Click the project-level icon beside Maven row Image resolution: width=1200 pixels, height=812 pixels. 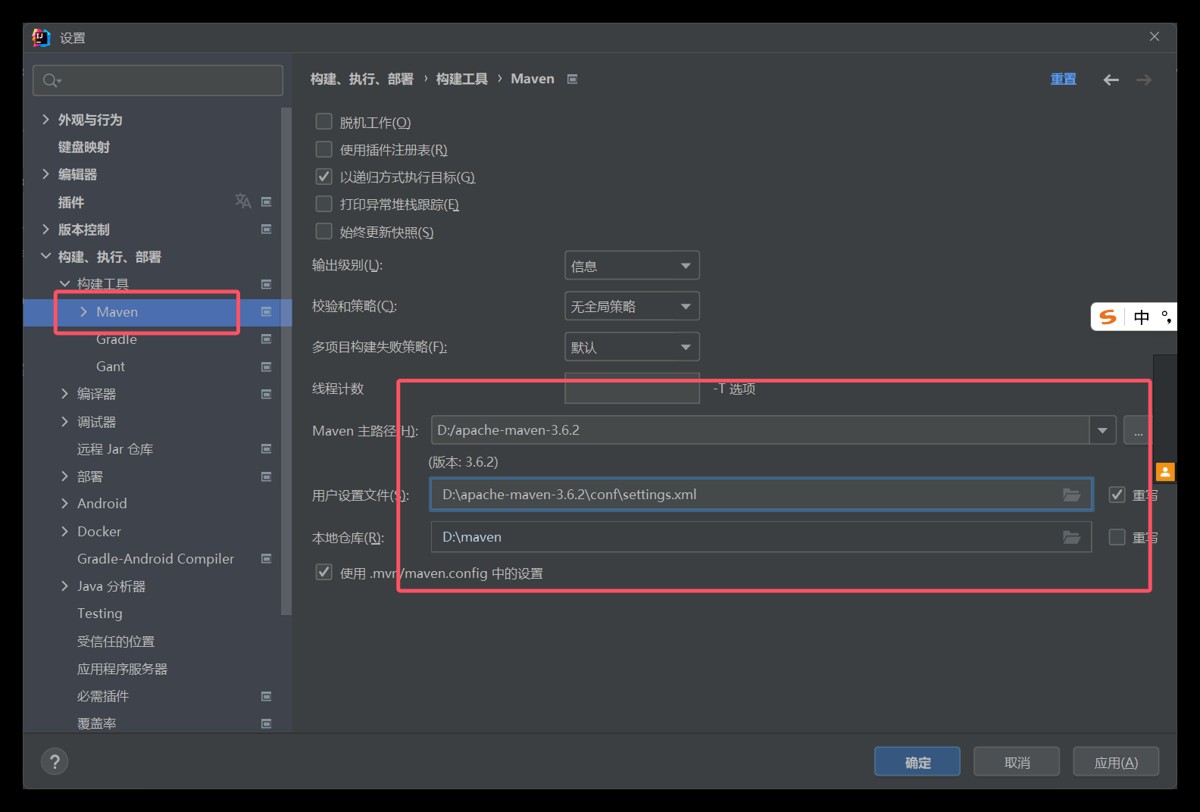click(266, 312)
